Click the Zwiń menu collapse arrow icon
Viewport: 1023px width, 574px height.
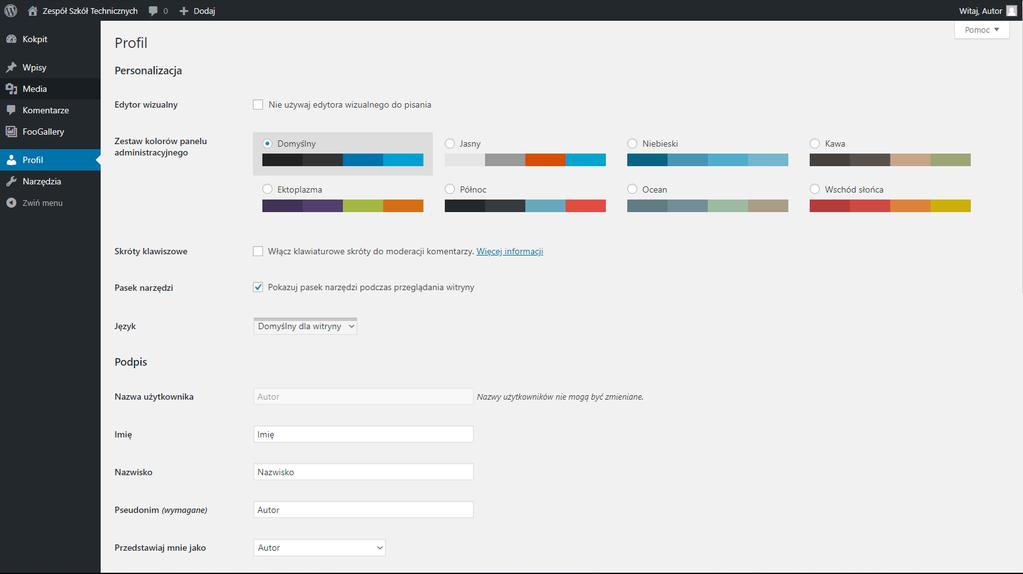pyautogui.click(x=11, y=203)
